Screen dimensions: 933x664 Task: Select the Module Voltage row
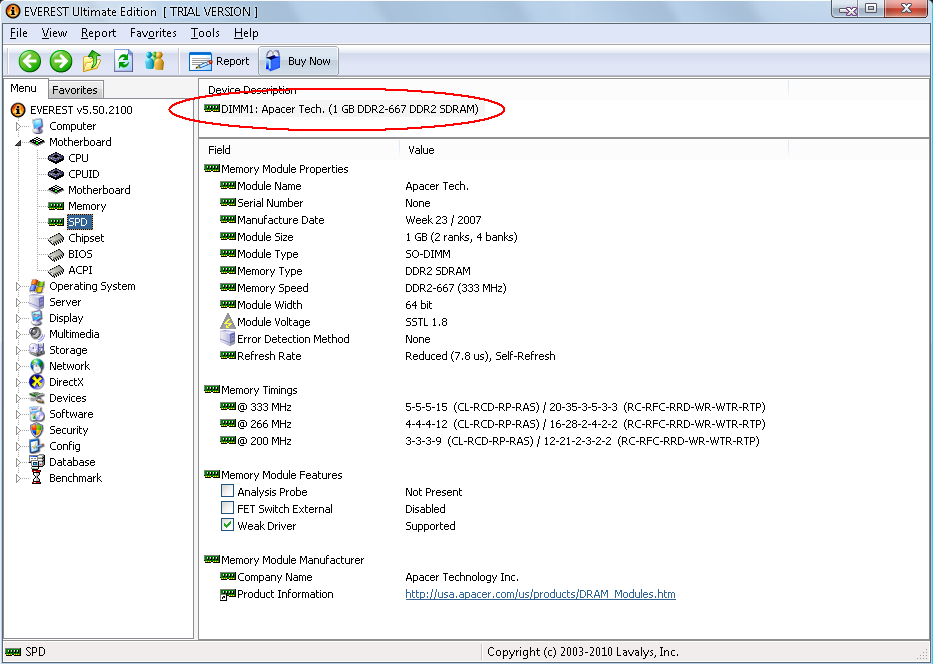(334, 322)
